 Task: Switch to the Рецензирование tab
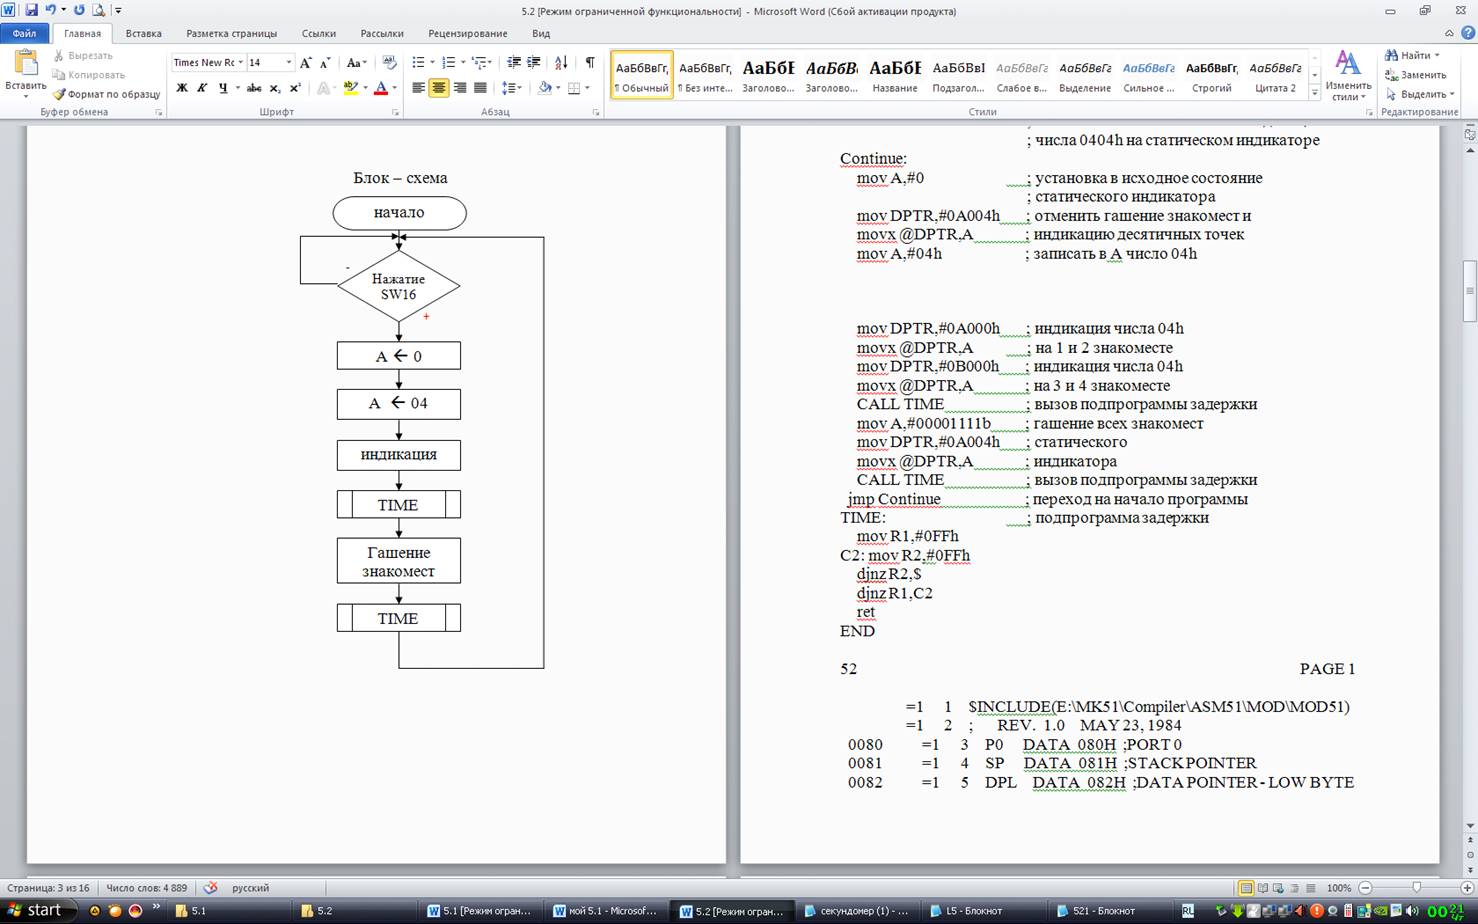(x=467, y=33)
